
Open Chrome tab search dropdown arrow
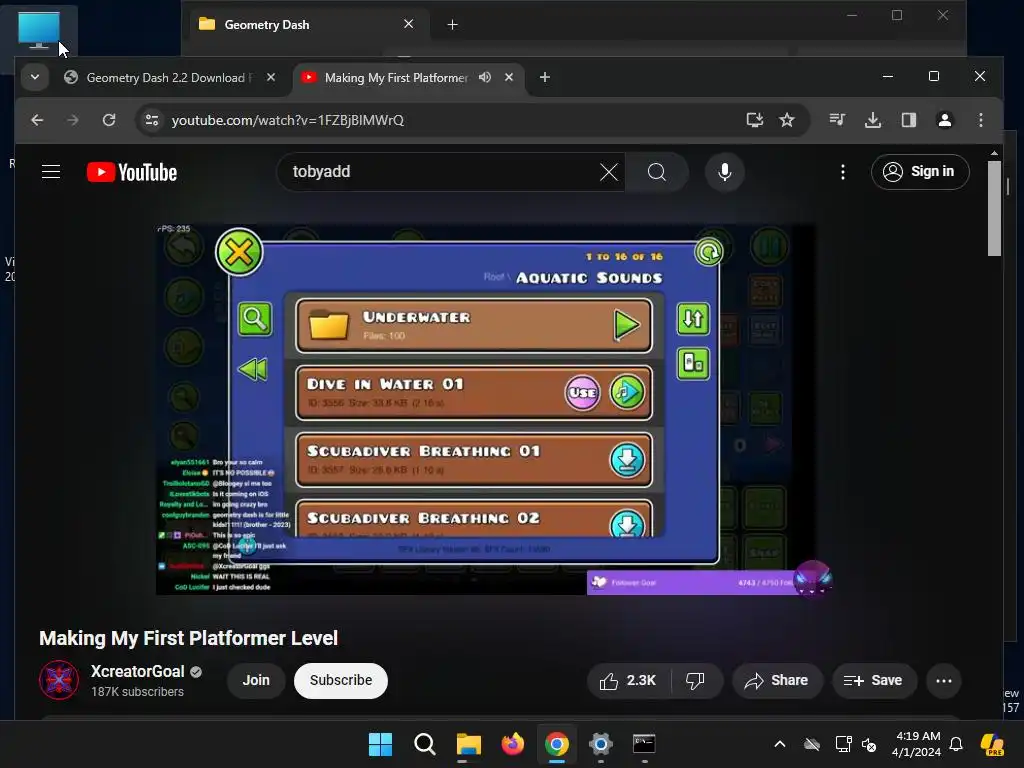tap(35, 77)
